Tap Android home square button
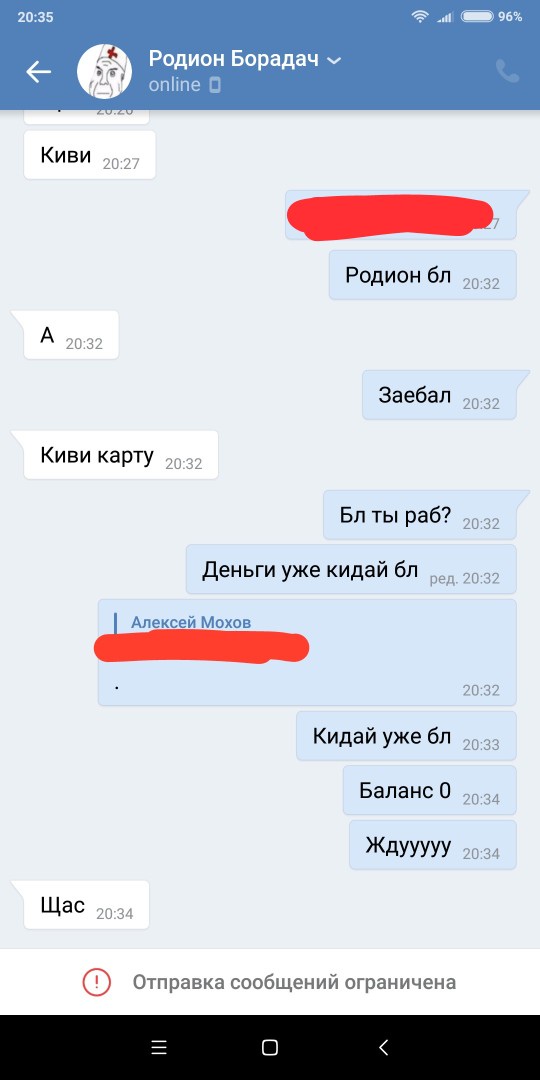The image size is (540, 1080). pyautogui.click(x=270, y=1048)
